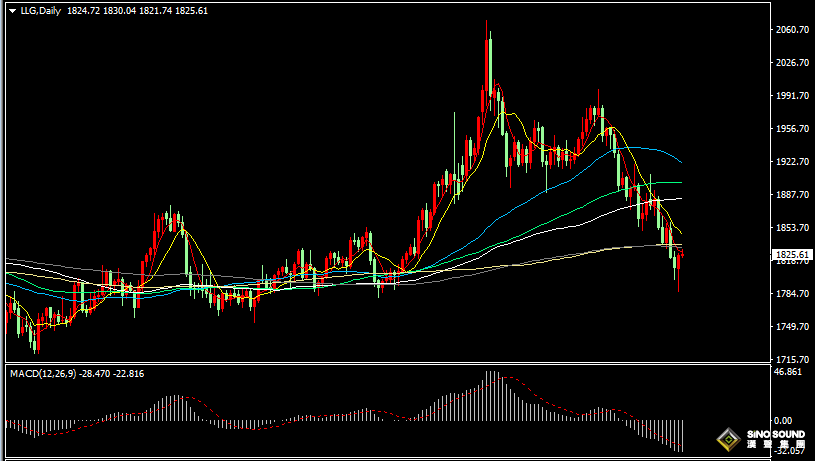Select the LLG,Daily symbol title

tap(41, 10)
